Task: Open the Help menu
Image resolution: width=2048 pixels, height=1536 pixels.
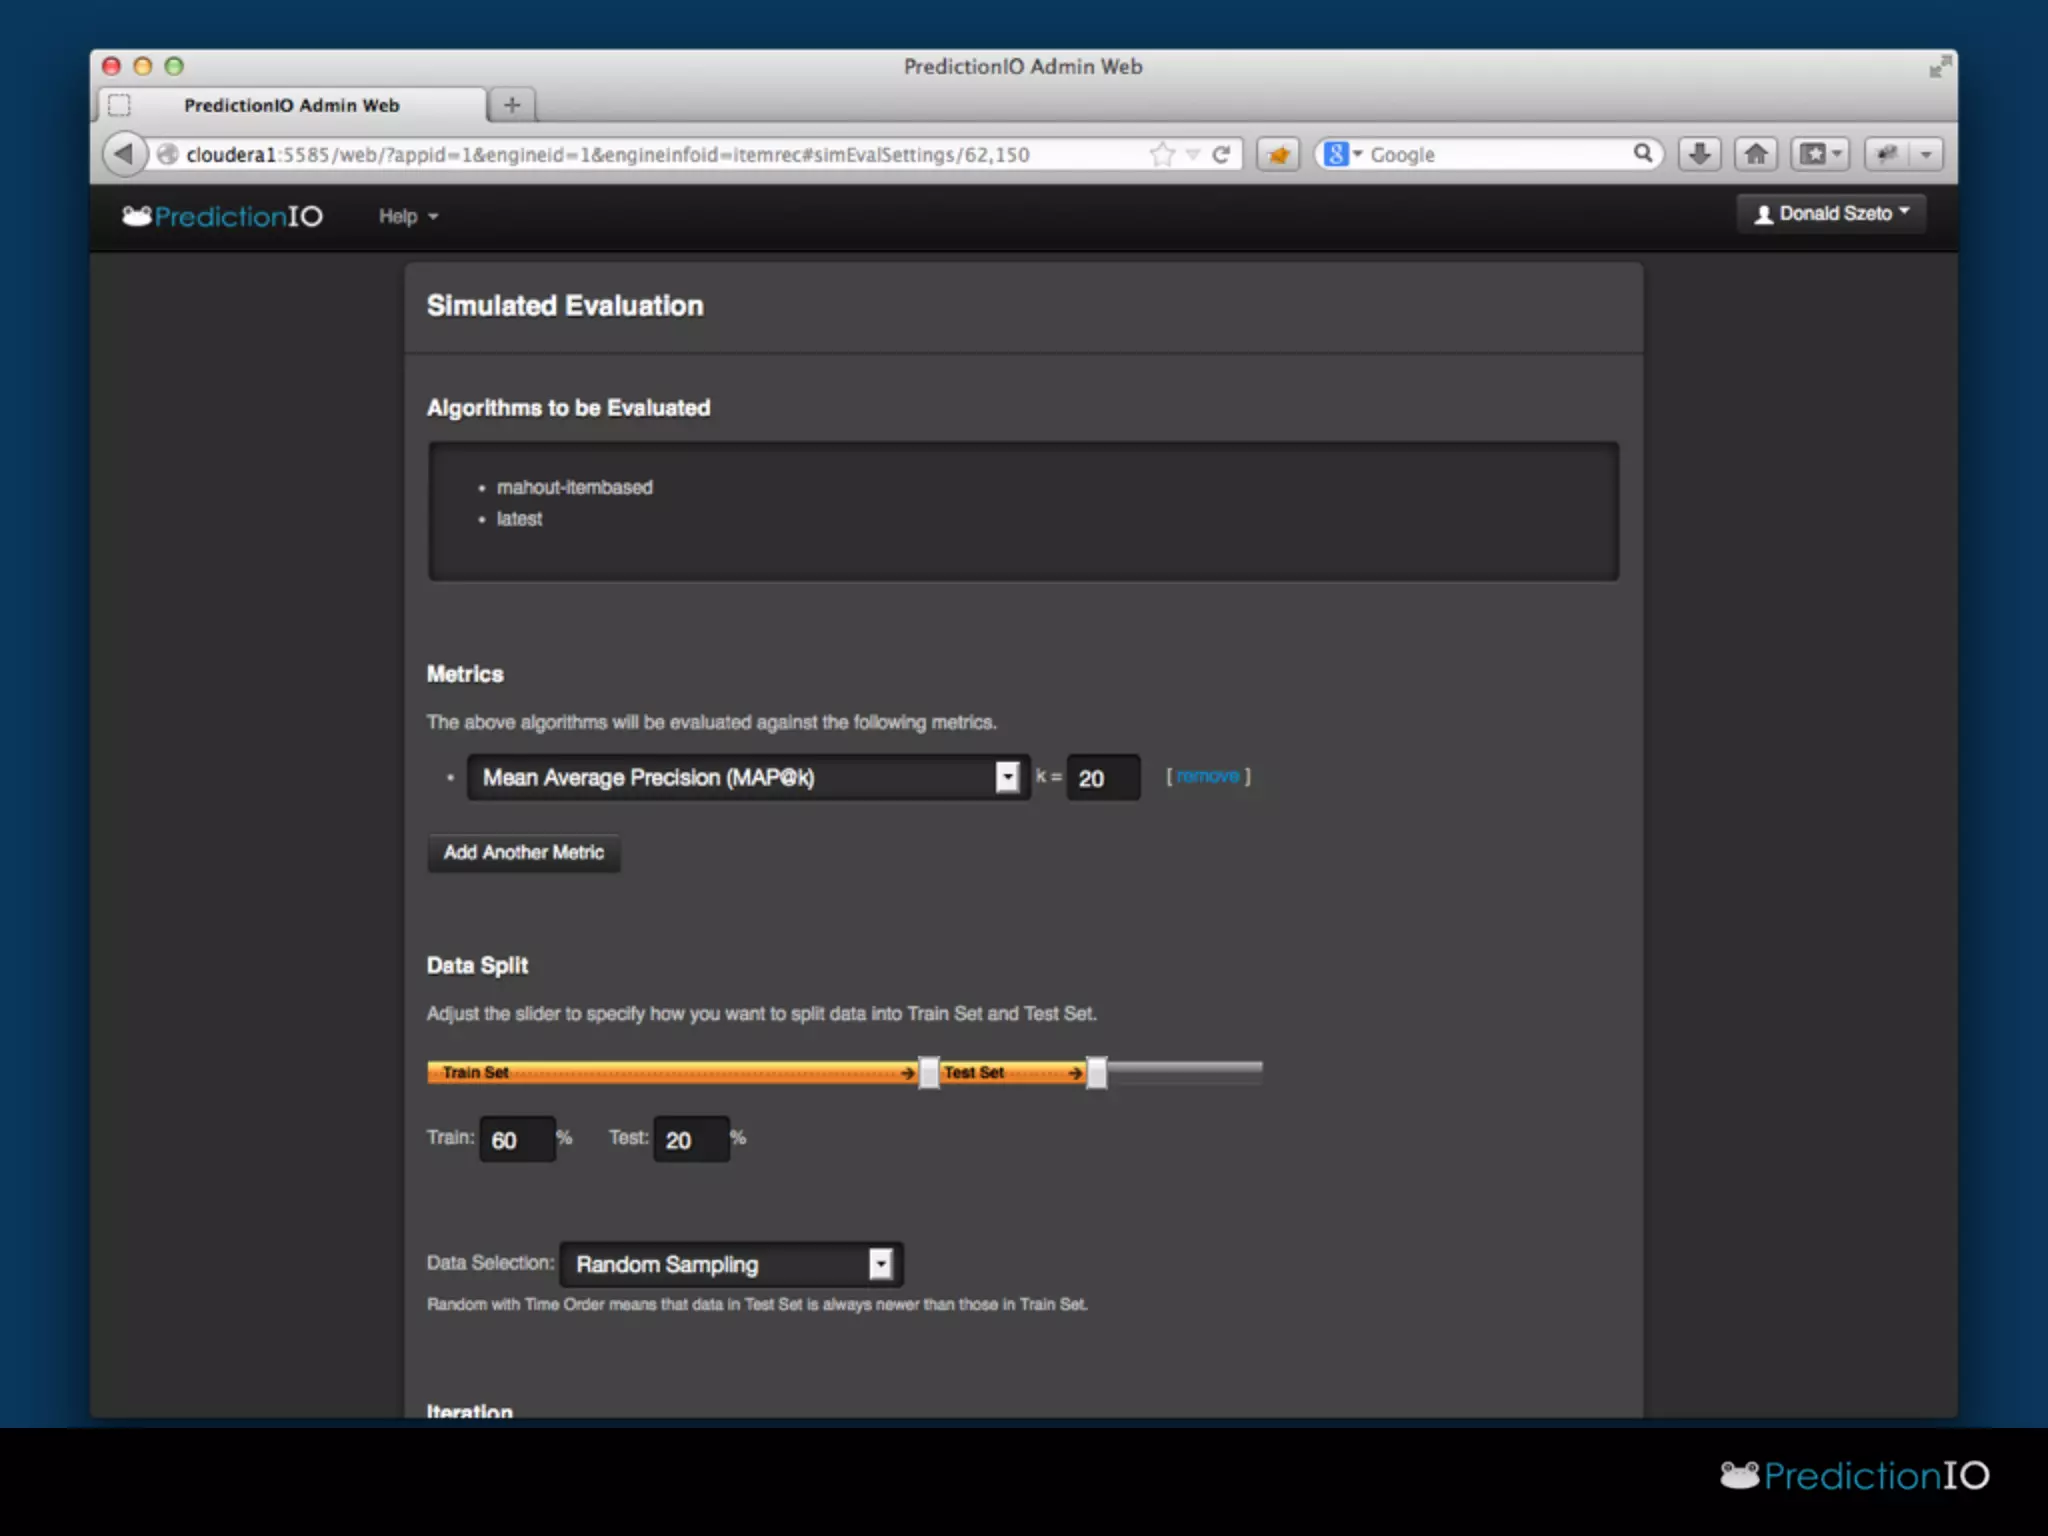Action: coord(408,216)
